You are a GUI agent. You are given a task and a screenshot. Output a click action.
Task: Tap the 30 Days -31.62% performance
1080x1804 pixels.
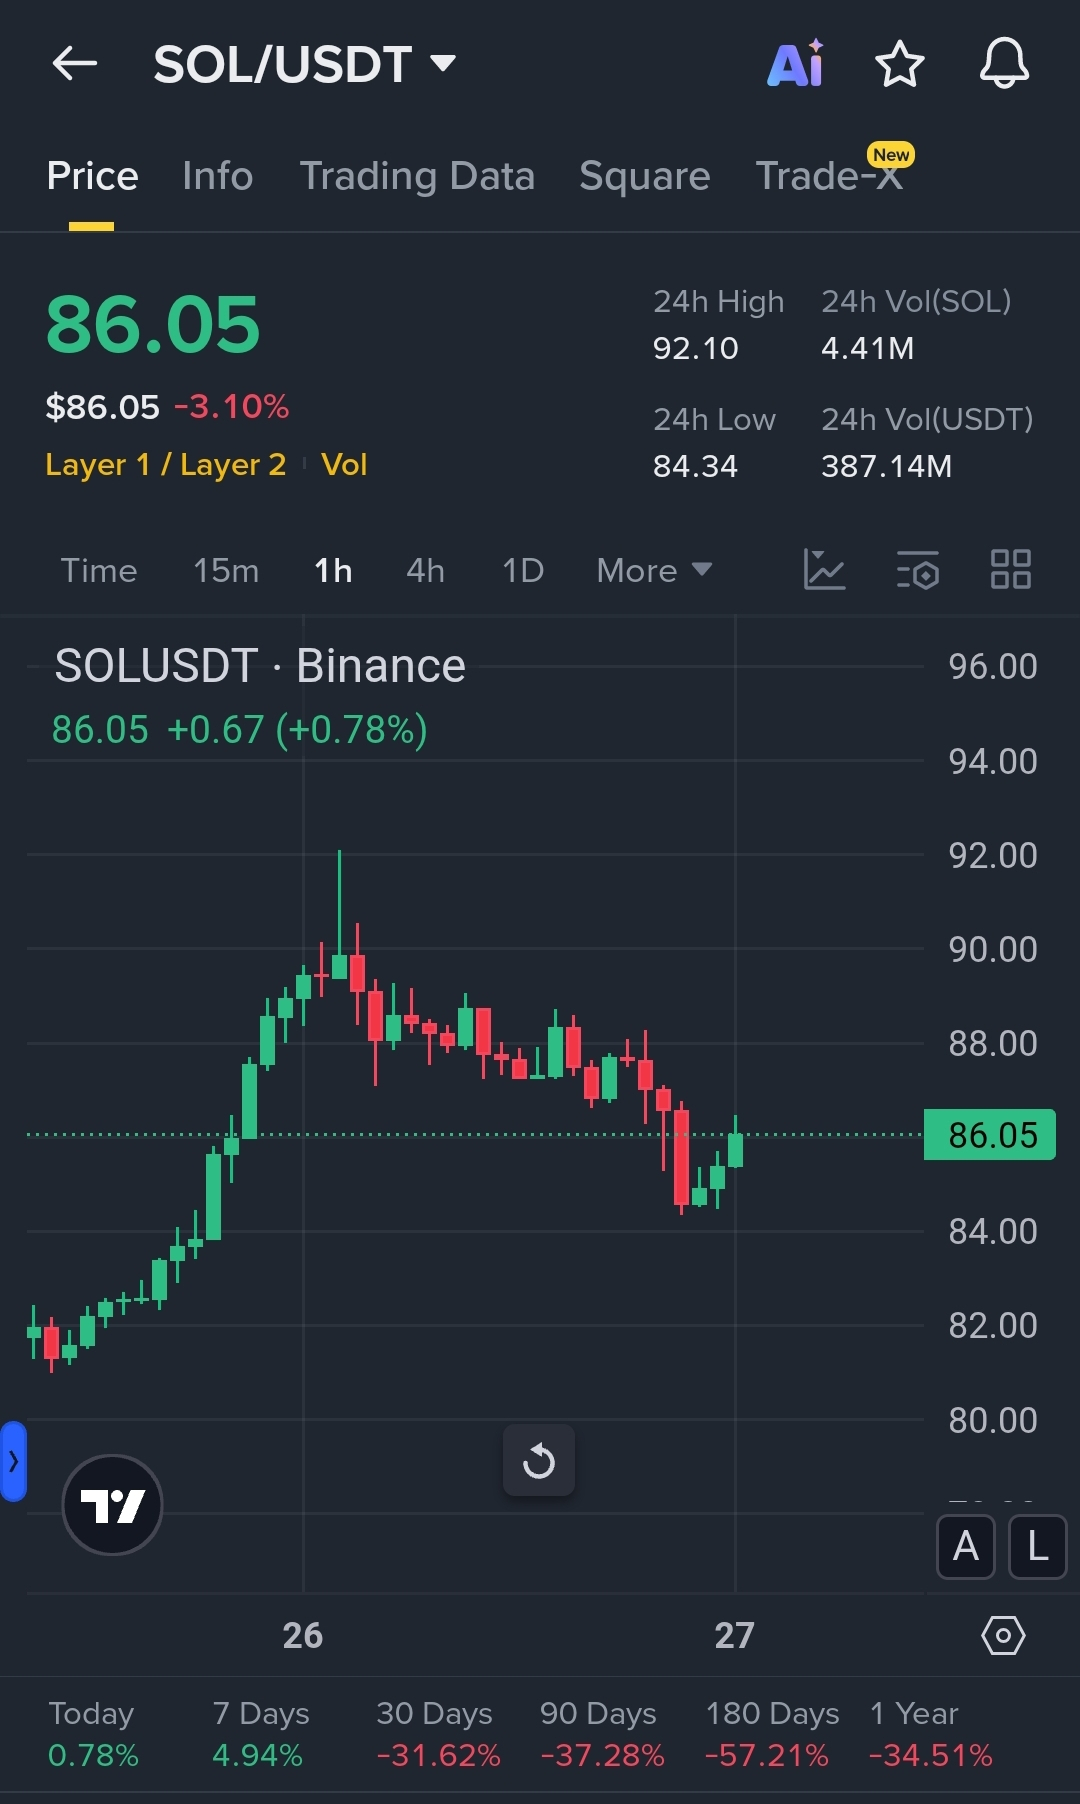437,1734
